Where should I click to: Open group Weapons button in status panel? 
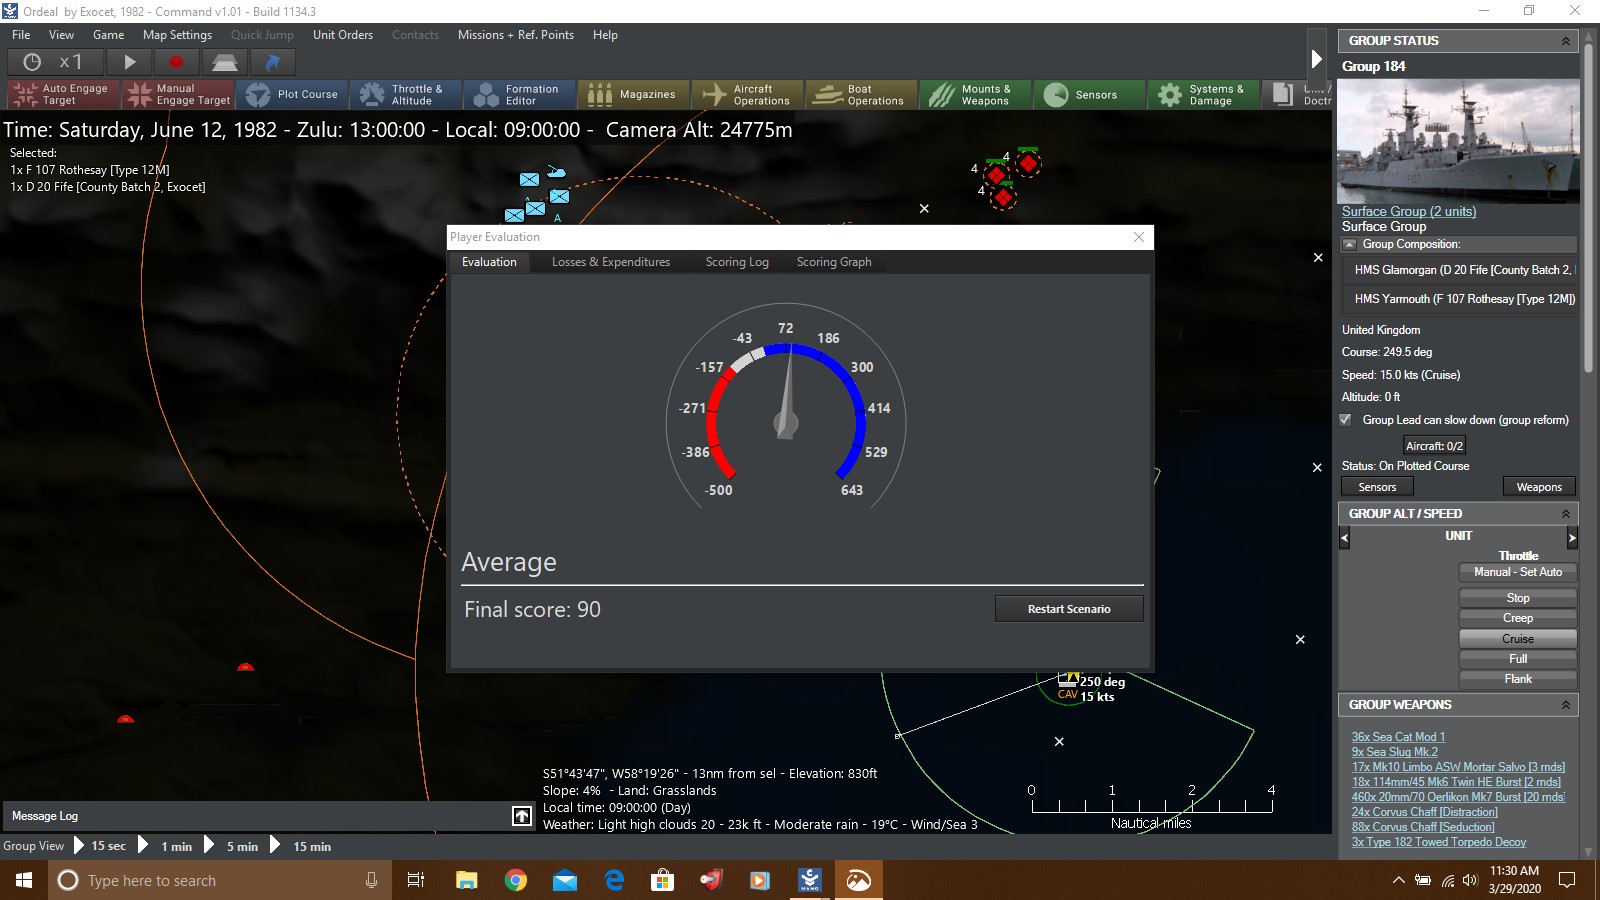click(x=1539, y=487)
